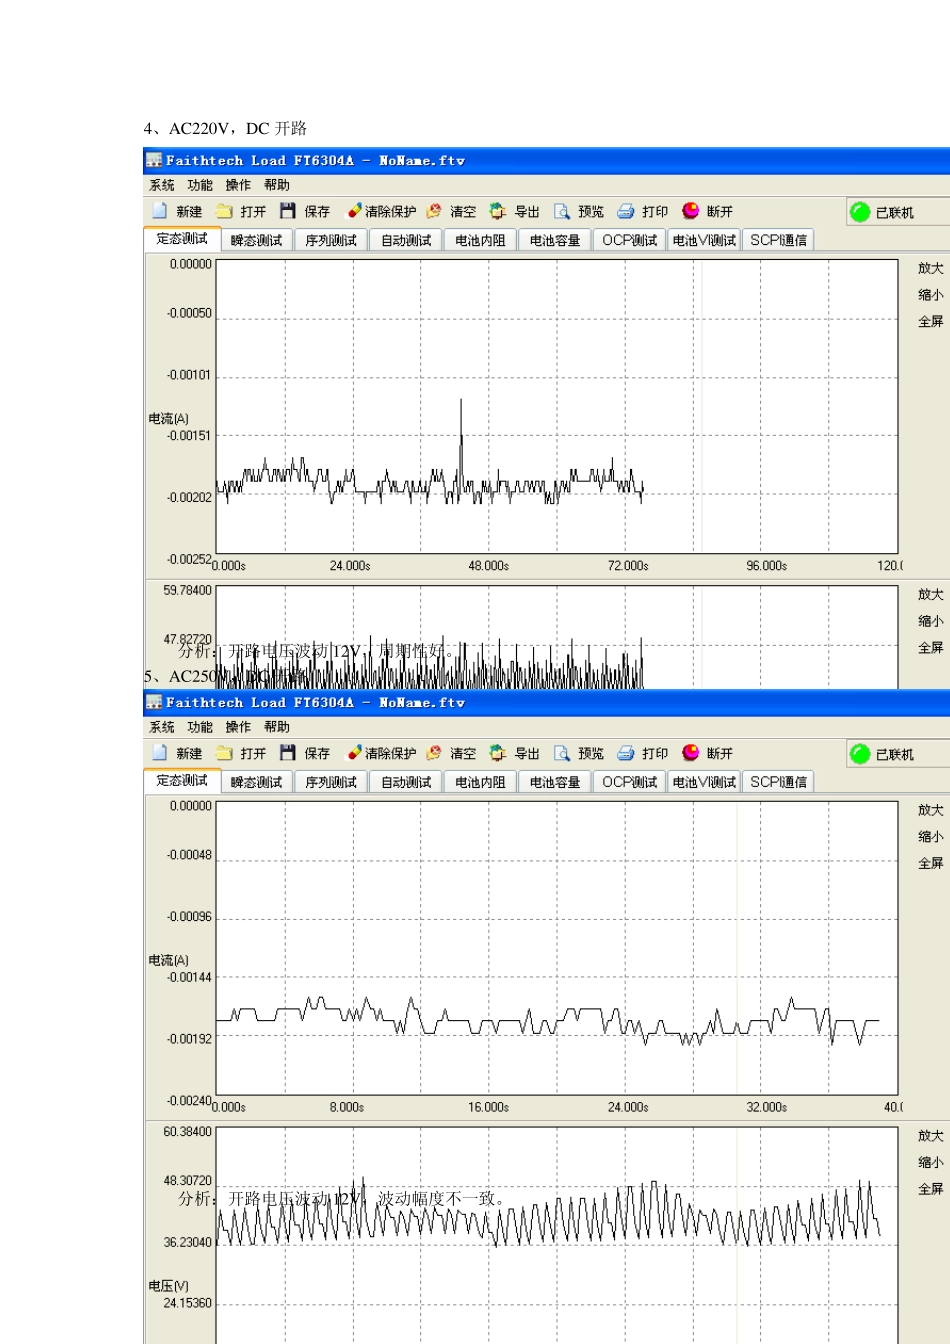The height and width of the screenshot is (1344, 950).
Task: Open the 系统 menu in the upper window
Action: pos(161,185)
